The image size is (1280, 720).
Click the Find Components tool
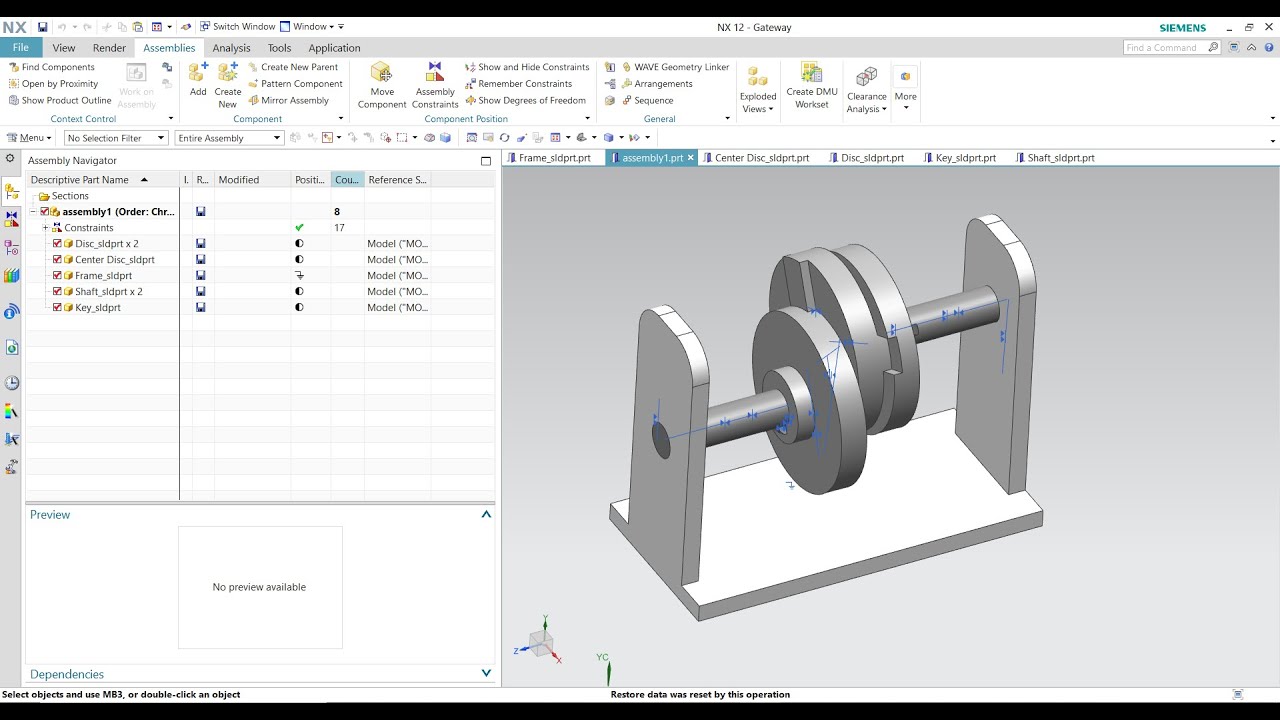[x=51, y=67]
